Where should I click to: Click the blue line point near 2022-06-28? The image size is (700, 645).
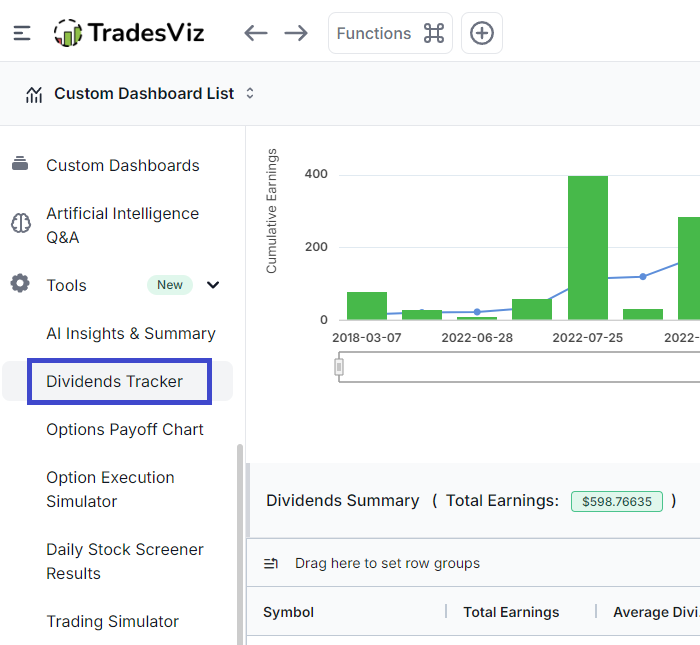pyautogui.click(x=477, y=312)
